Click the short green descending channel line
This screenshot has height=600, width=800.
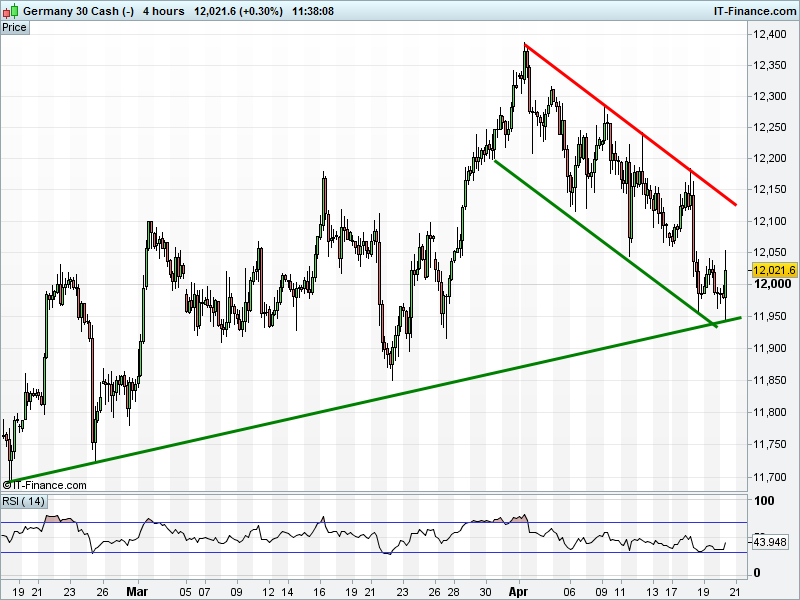(x=606, y=243)
